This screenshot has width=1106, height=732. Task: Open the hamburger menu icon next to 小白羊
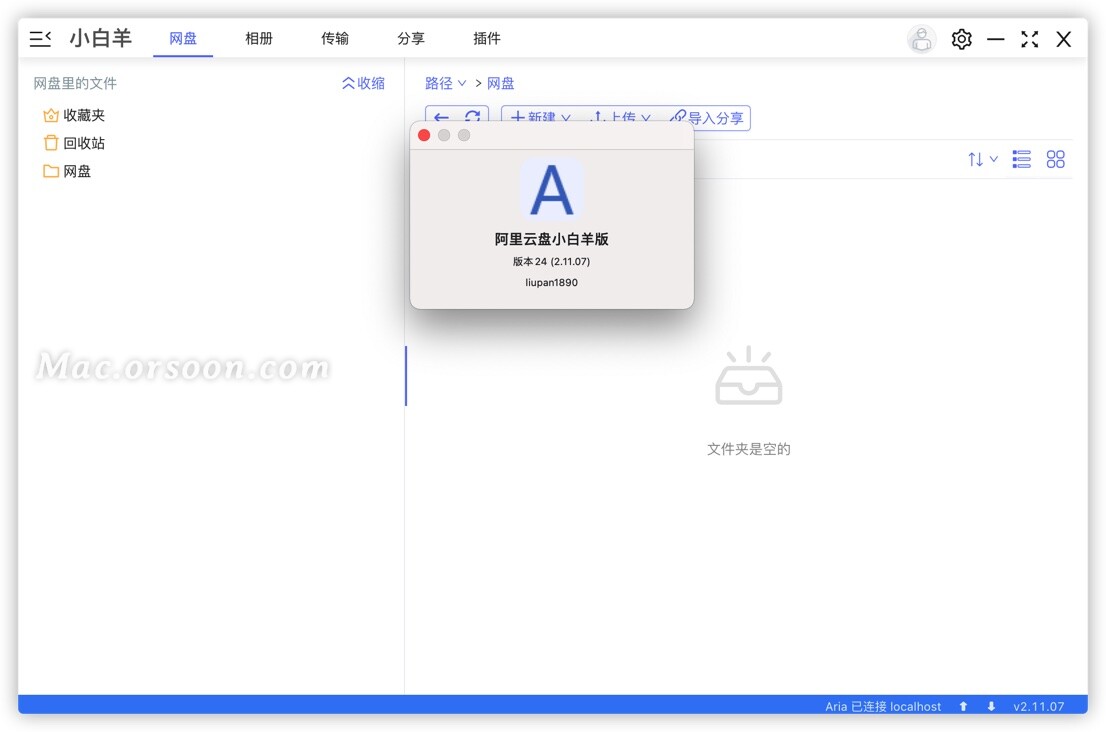(x=39, y=38)
